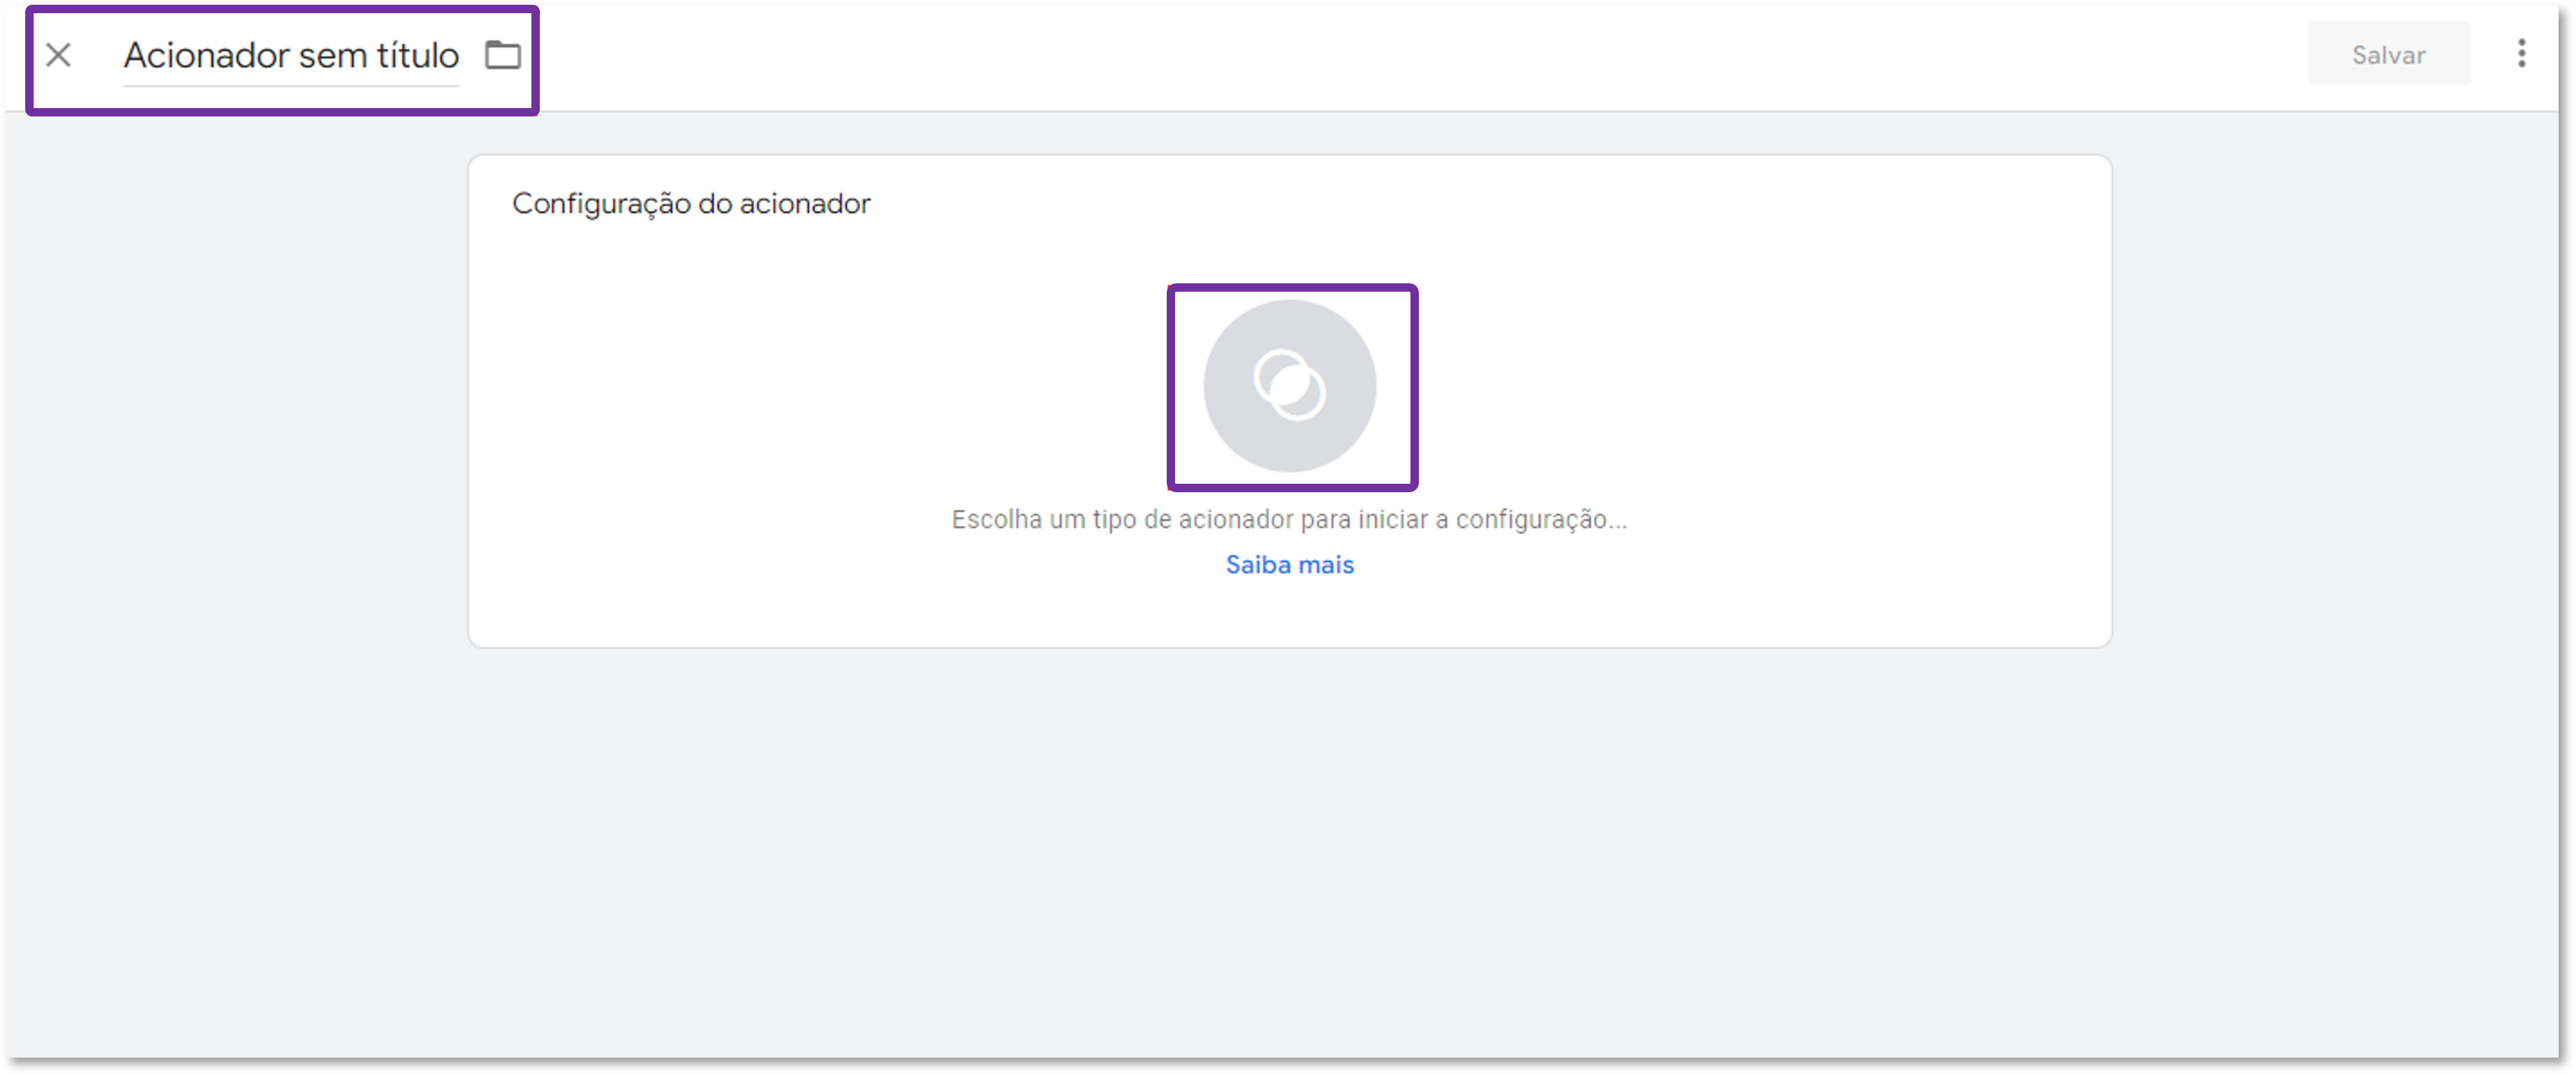This screenshot has height=1075, width=2576.
Task: Rename the trigger 'Acionador sem título'
Action: click(291, 56)
